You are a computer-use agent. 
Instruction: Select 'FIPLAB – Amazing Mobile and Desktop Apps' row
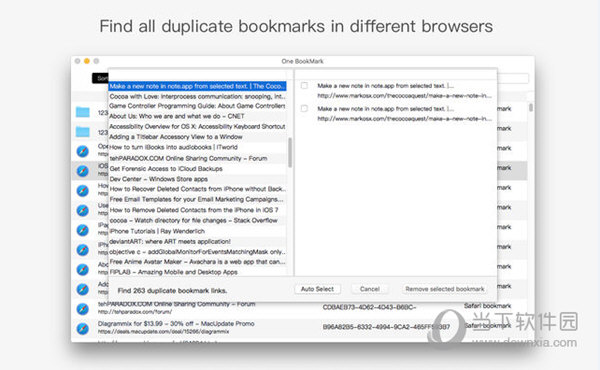(x=197, y=272)
